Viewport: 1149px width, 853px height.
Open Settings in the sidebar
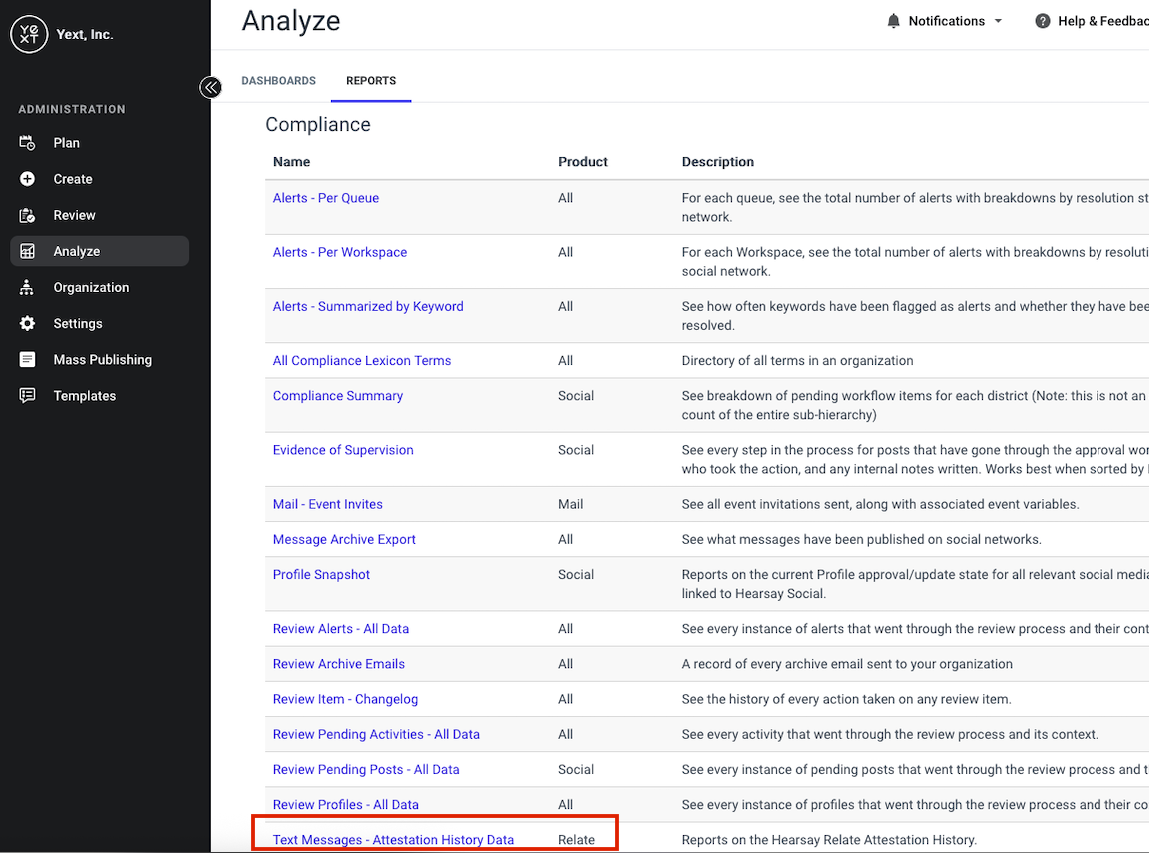(x=100, y=323)
